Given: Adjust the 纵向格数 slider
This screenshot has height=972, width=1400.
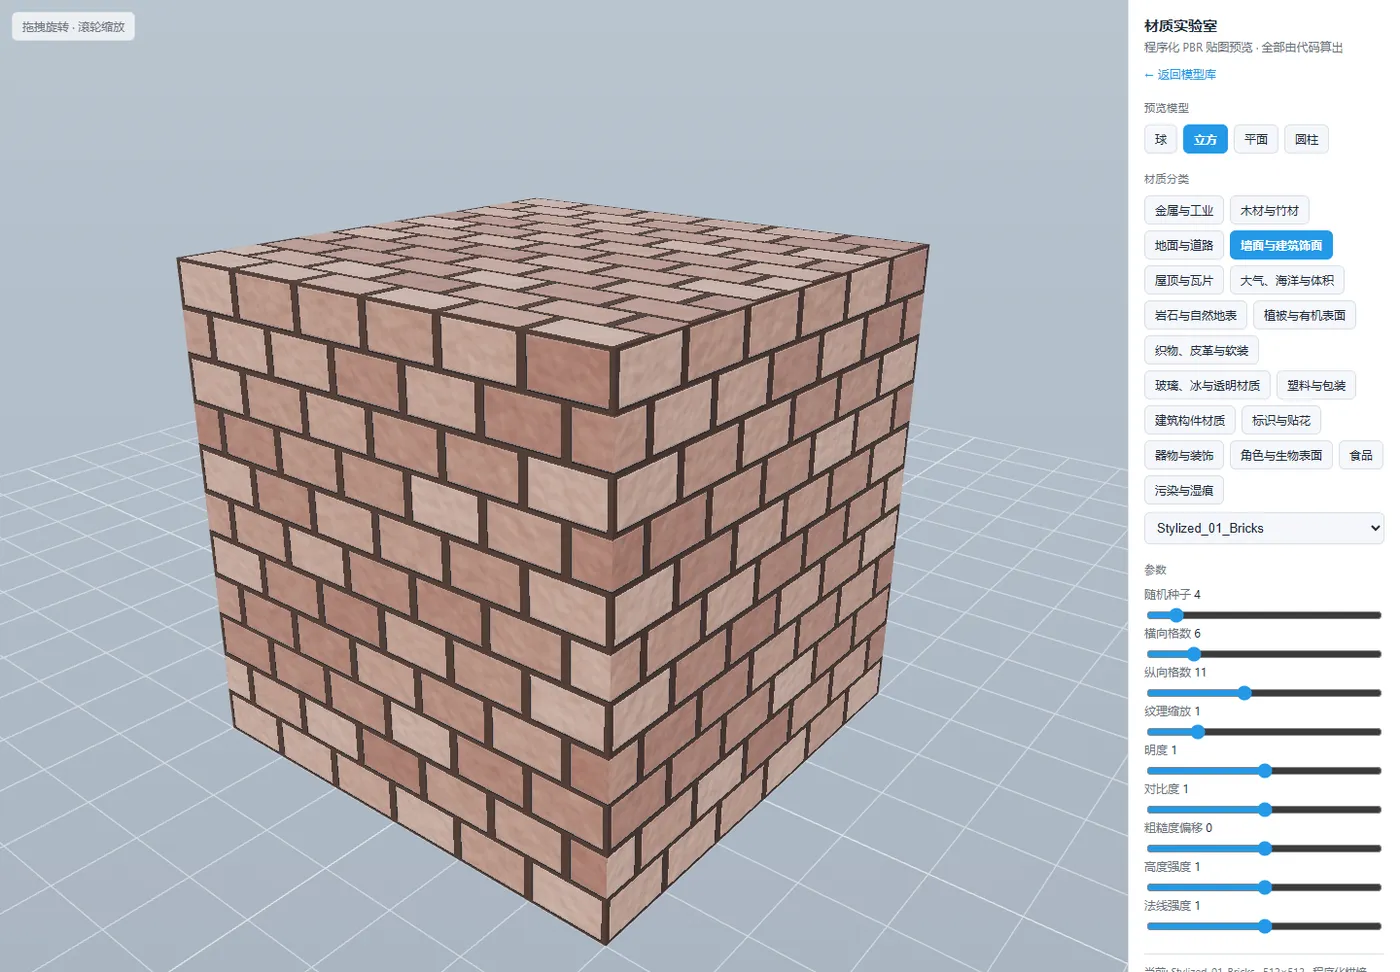Looking at the screenshot, I should [1264, 693].
